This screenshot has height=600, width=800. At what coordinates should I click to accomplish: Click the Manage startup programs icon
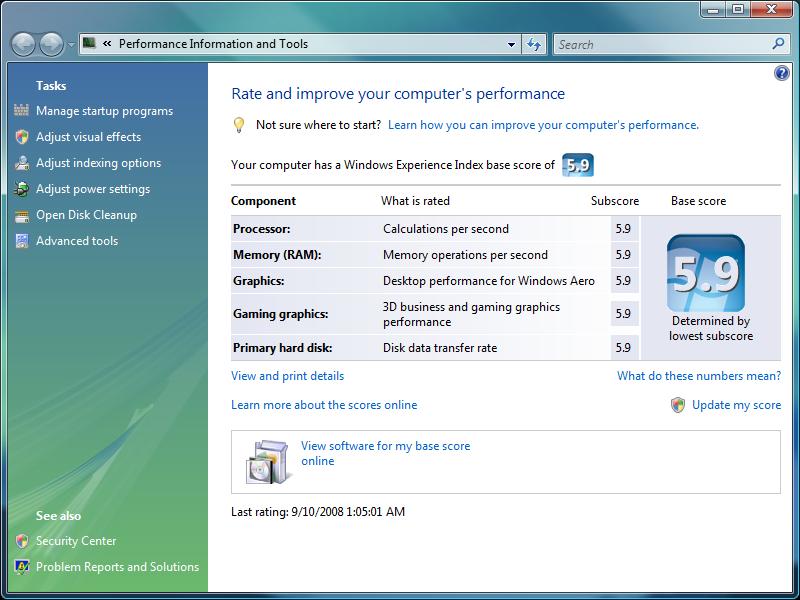click(21, 110)
